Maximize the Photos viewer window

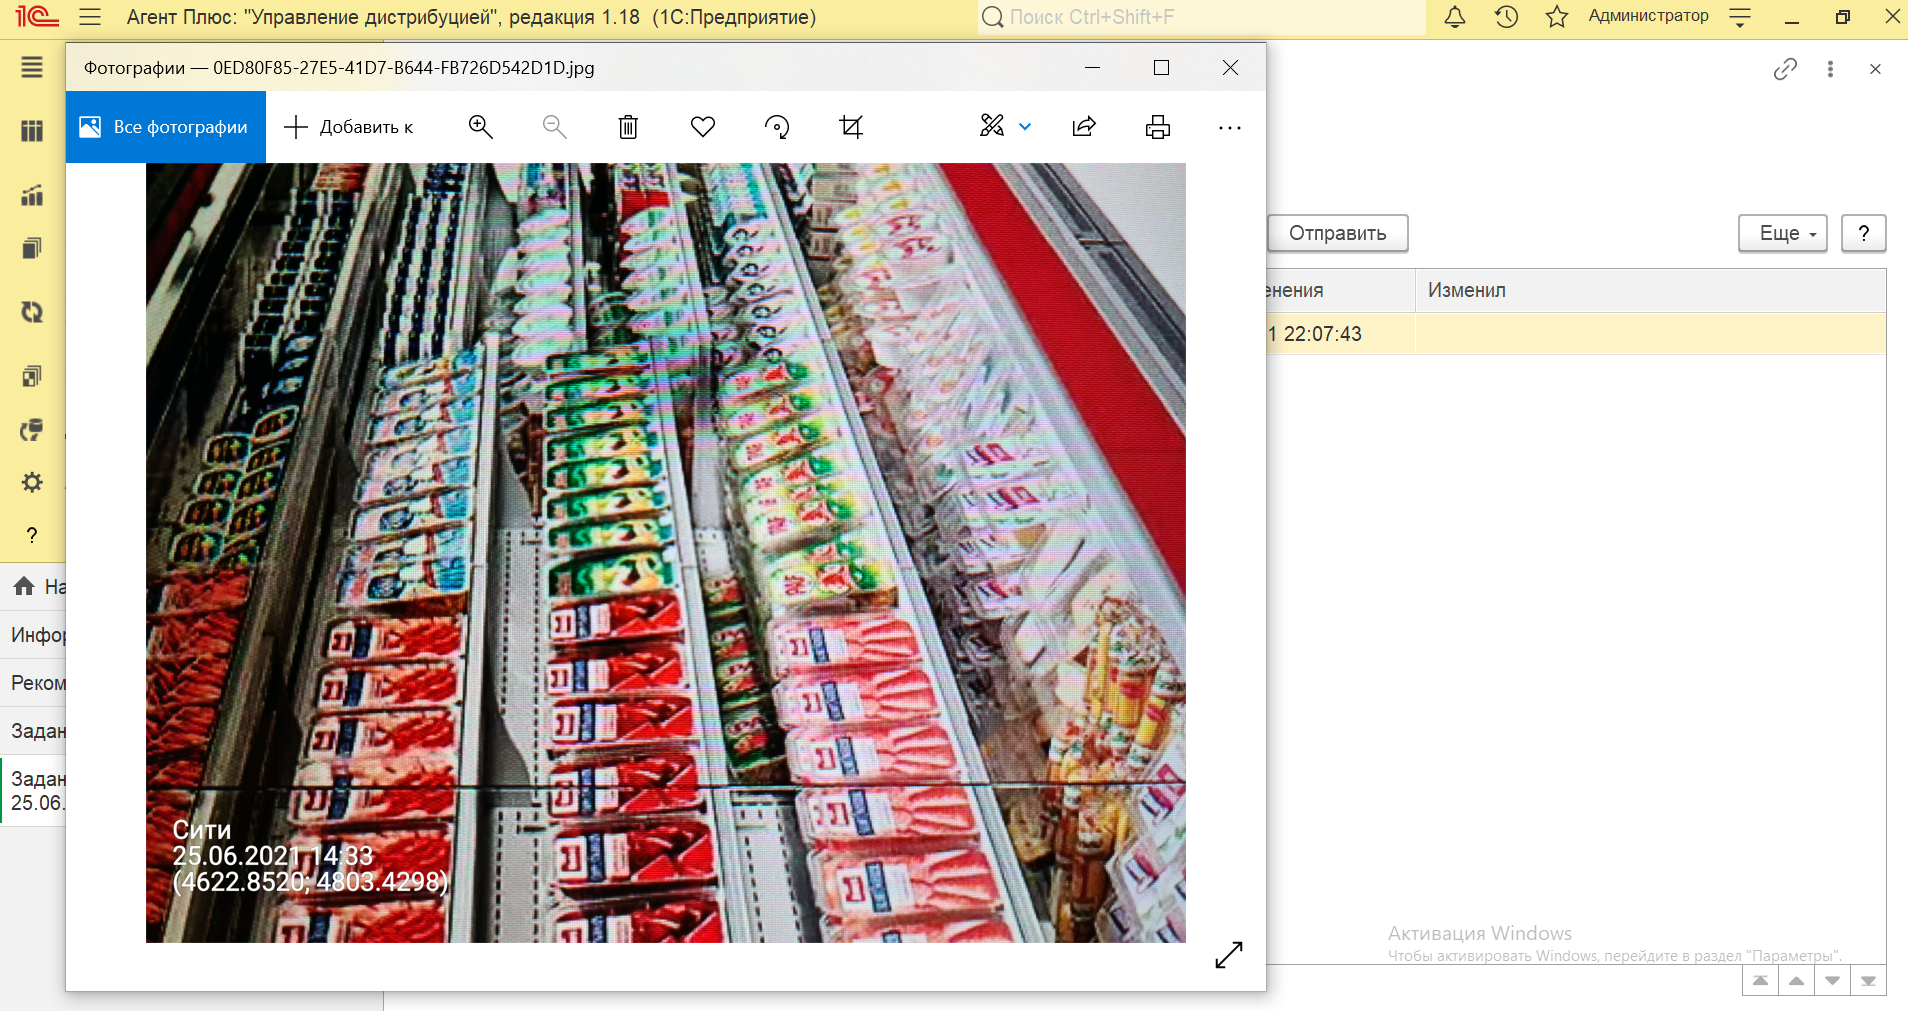1161,67
